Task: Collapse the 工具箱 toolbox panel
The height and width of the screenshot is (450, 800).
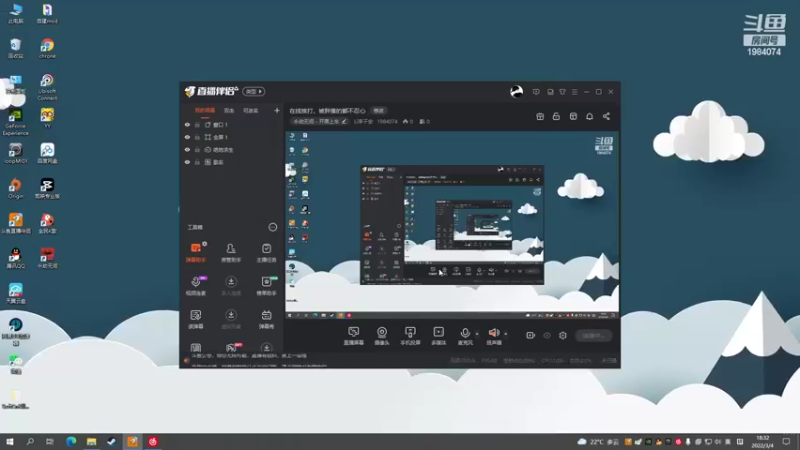Action: 272,227
